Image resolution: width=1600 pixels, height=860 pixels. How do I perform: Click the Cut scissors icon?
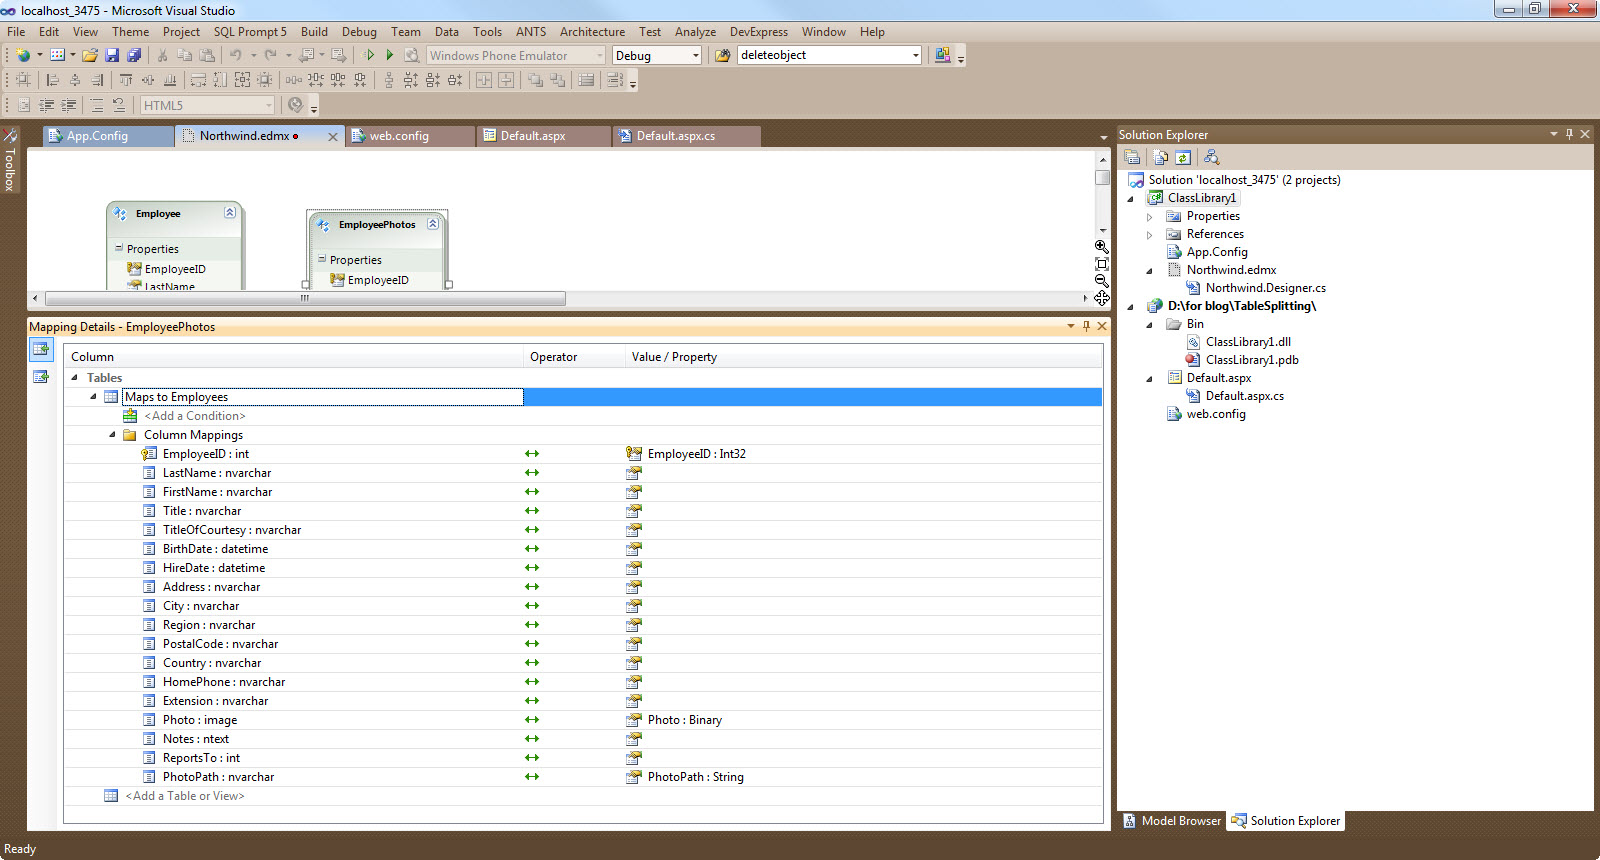[x=163, y=55]
